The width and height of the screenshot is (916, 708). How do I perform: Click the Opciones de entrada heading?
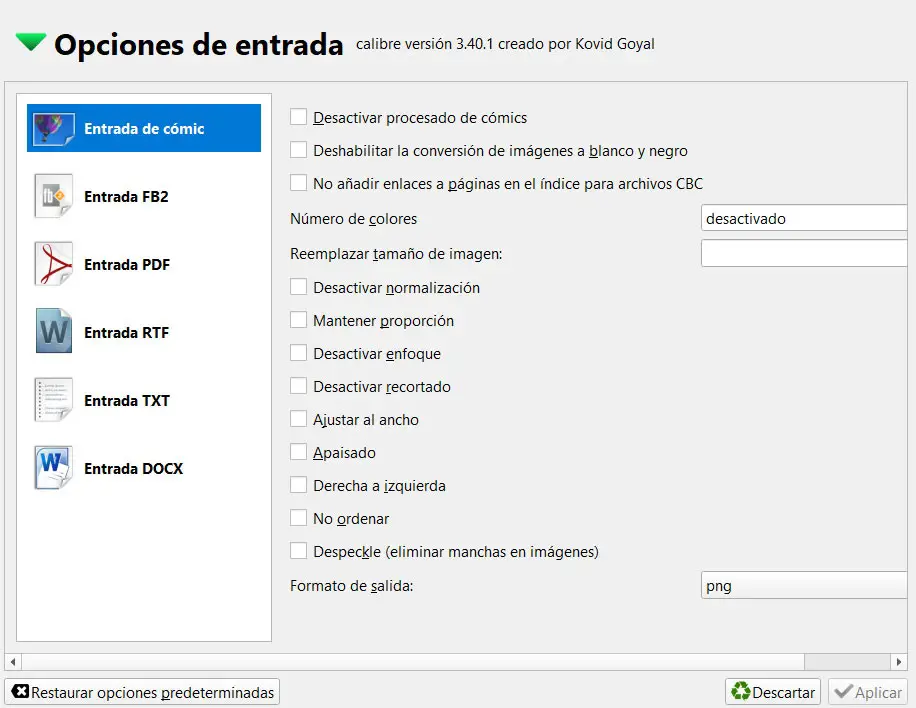coord(199,44)
